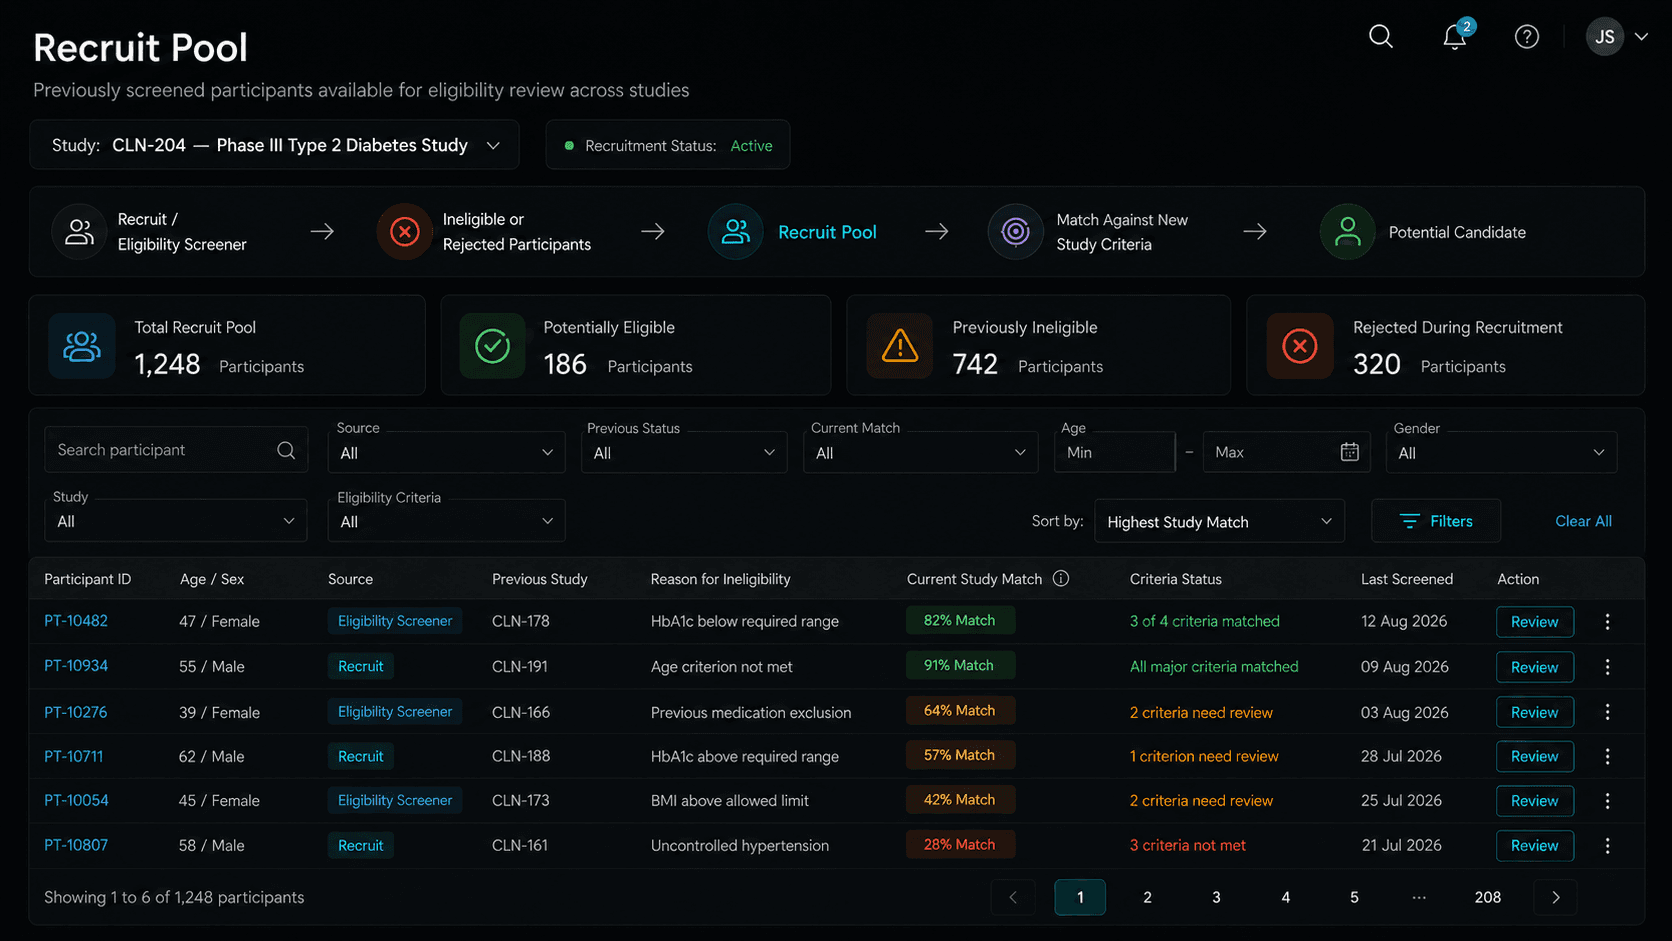
Task: Click the Filters button
Action: [1436, 521]
